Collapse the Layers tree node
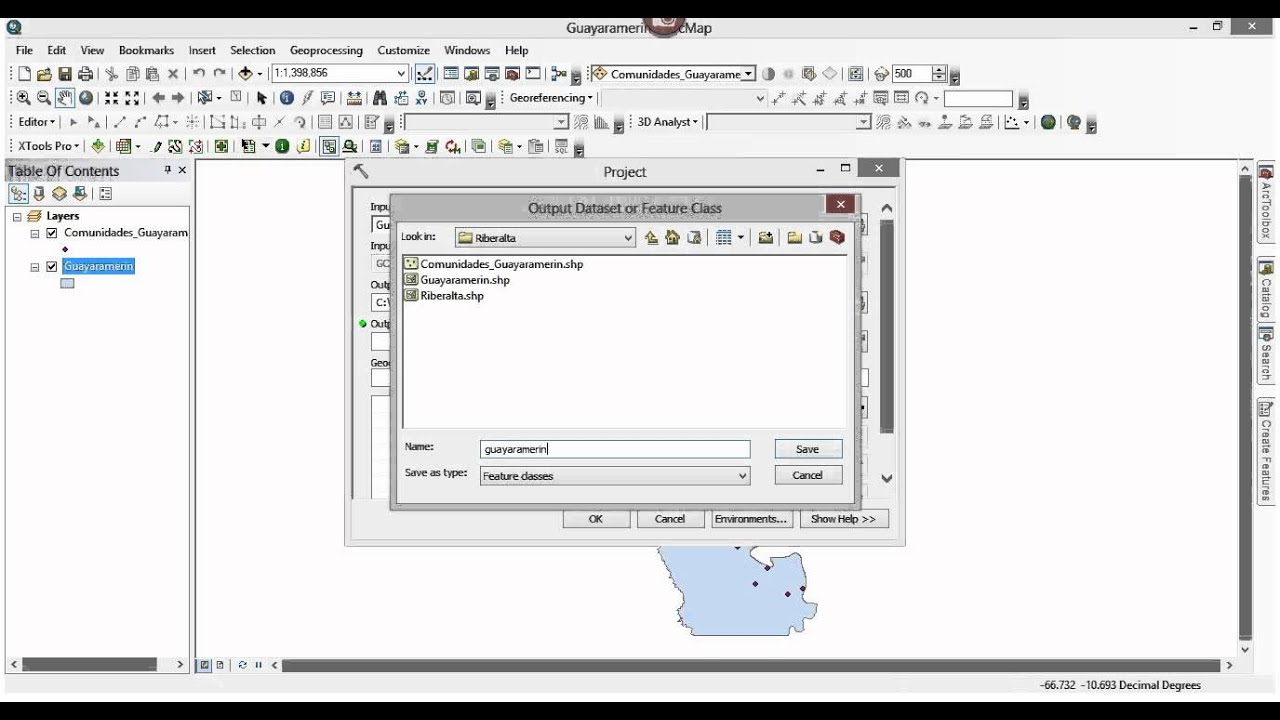The width and height of the screenshot is (1280, 720). [x=17, y=216]
